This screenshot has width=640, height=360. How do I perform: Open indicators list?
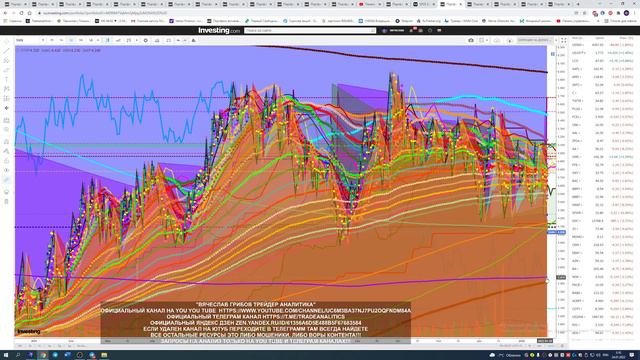coord(129,40)
